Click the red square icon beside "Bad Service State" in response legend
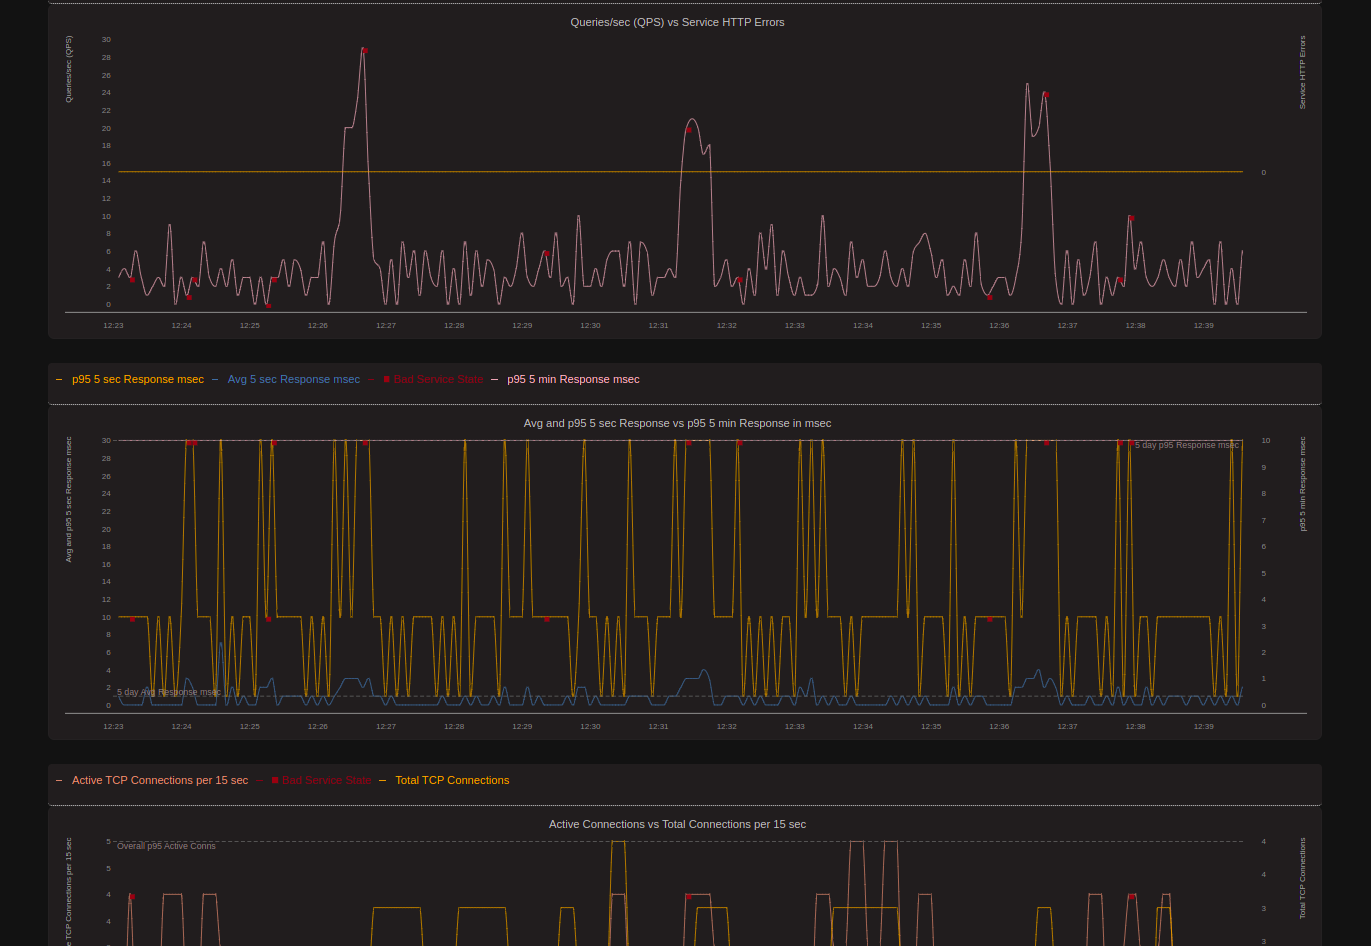Image resolution: width=1371 pixels, height=946 pixels. point(385,379)
